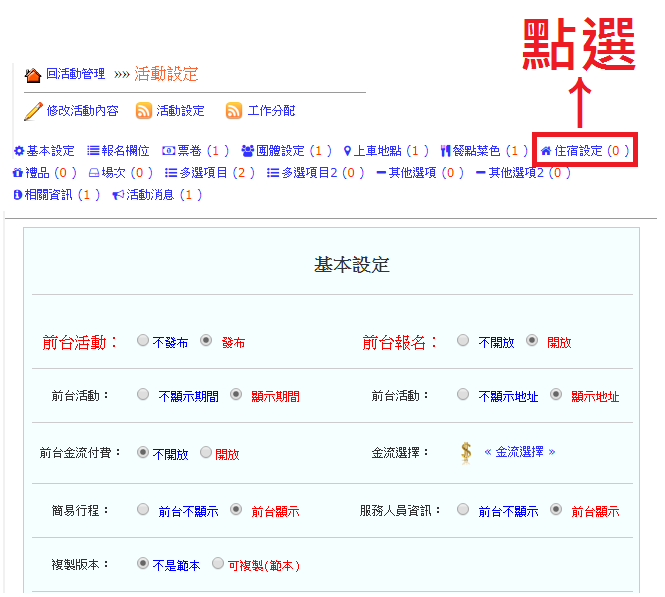Image resolution: width=665 pixels, height=597 pixels.
Task: Click the RSS icon beside 活動設定
Action: [144, 111]
